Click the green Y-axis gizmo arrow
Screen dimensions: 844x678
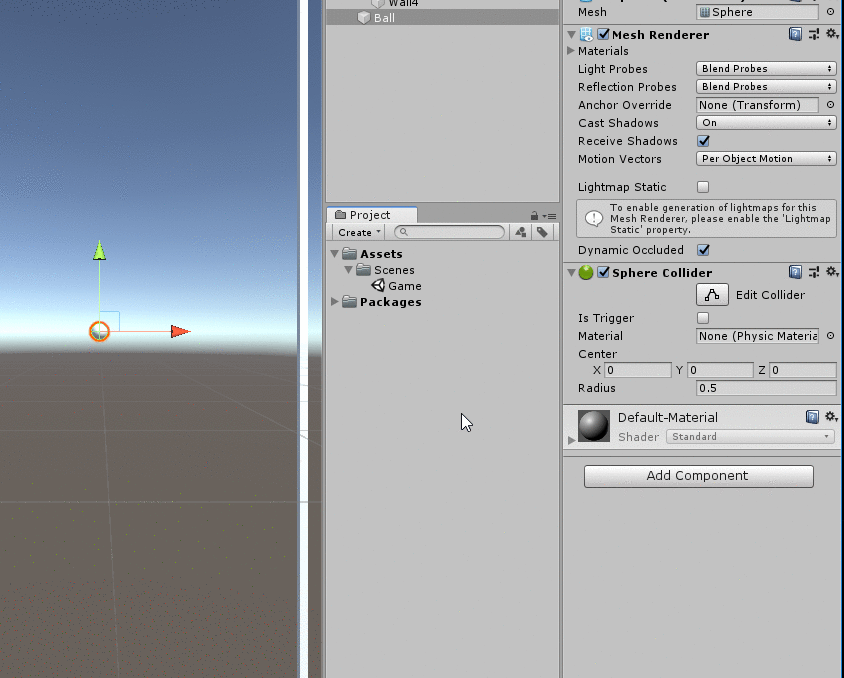point(99,250)
